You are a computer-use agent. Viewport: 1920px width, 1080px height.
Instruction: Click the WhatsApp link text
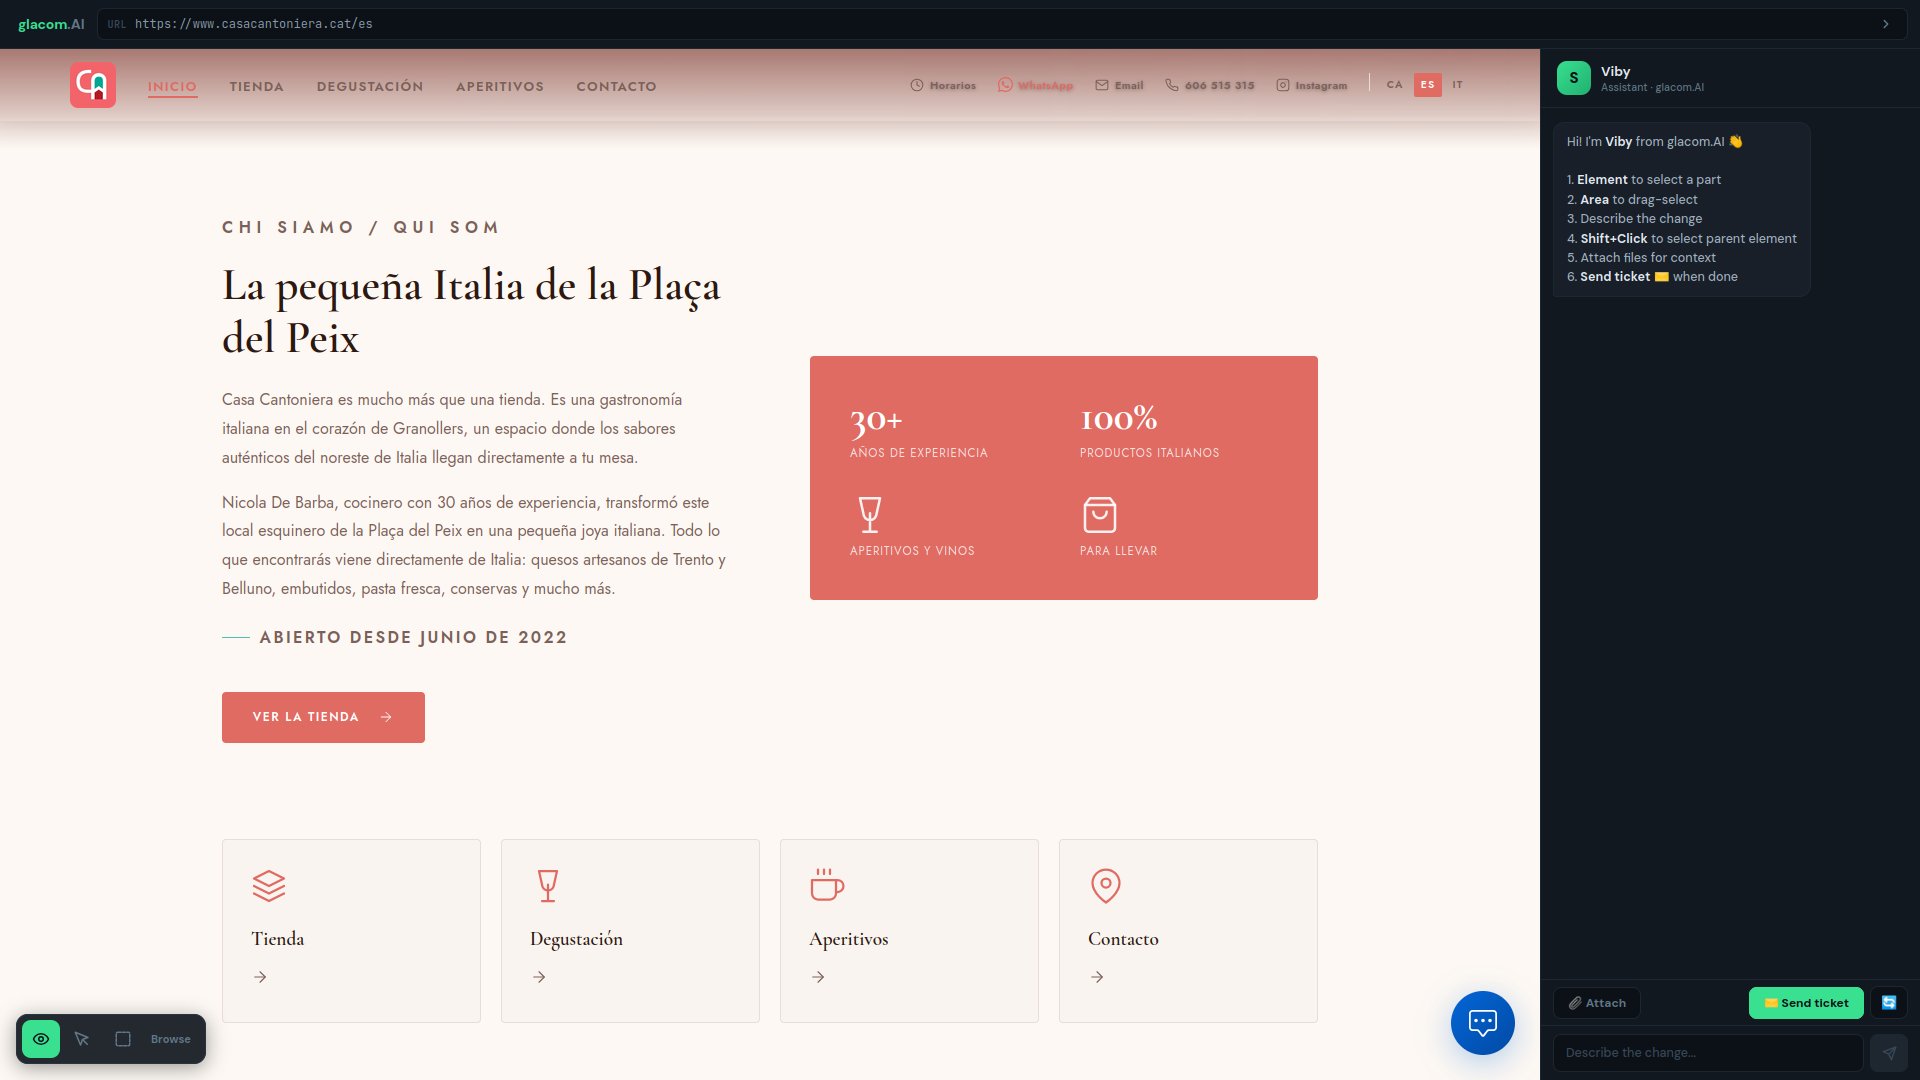coord(1045,86)
